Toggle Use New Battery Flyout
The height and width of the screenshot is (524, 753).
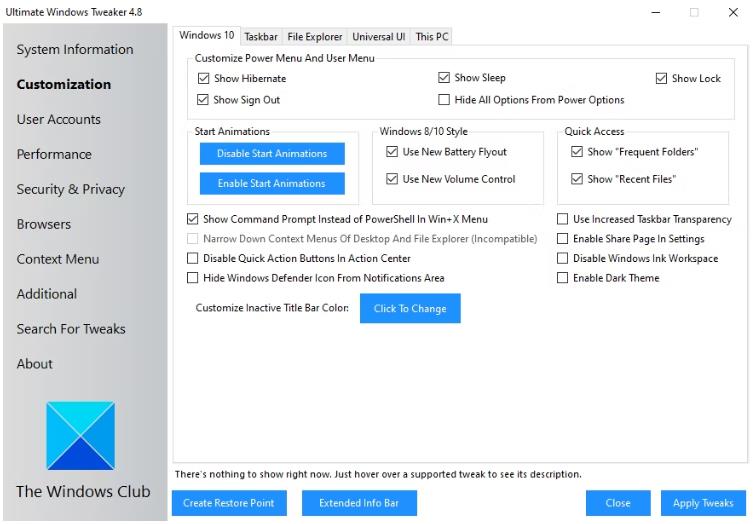click(392, 152)
